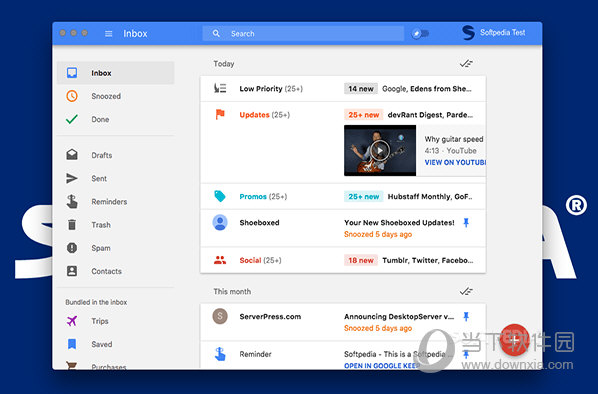Open the hamburger main menu icon

click(109, 34)
